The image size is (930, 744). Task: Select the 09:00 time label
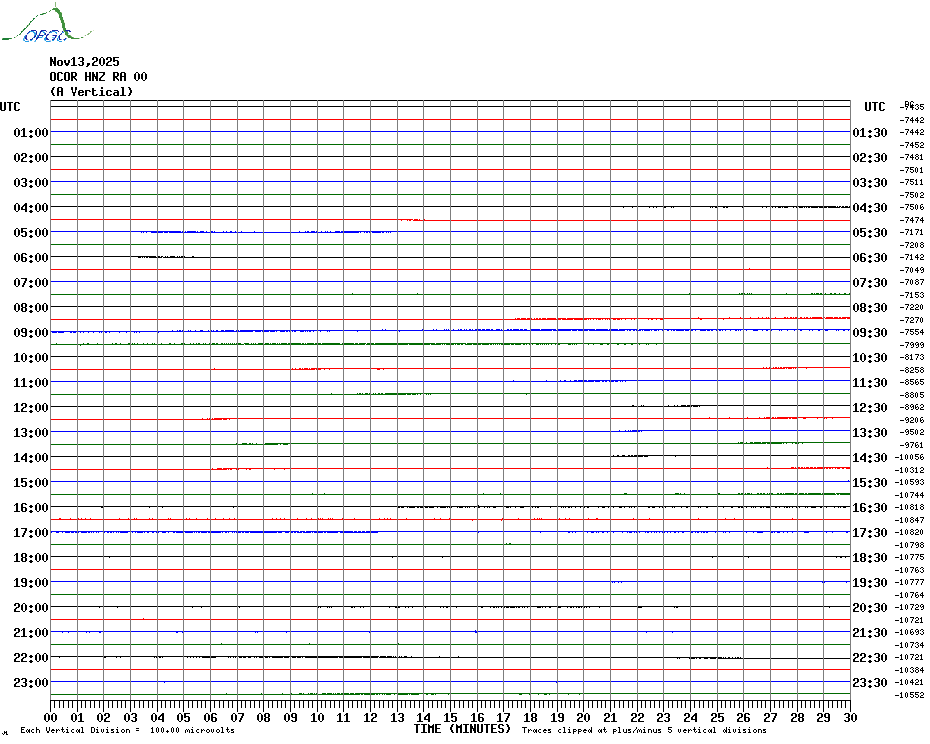click(31, 333)
